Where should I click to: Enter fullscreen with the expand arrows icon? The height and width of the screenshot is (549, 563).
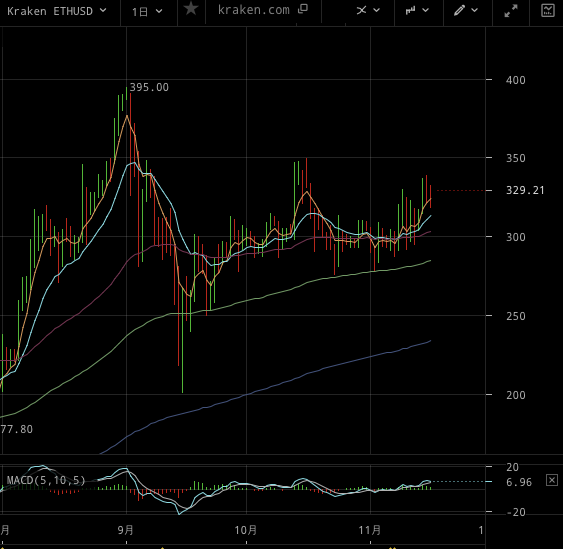(x=511, y=11)
